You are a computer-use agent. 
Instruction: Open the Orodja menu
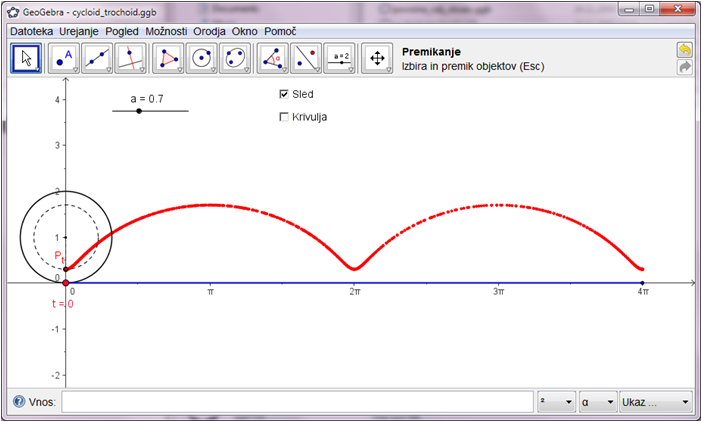209,31
